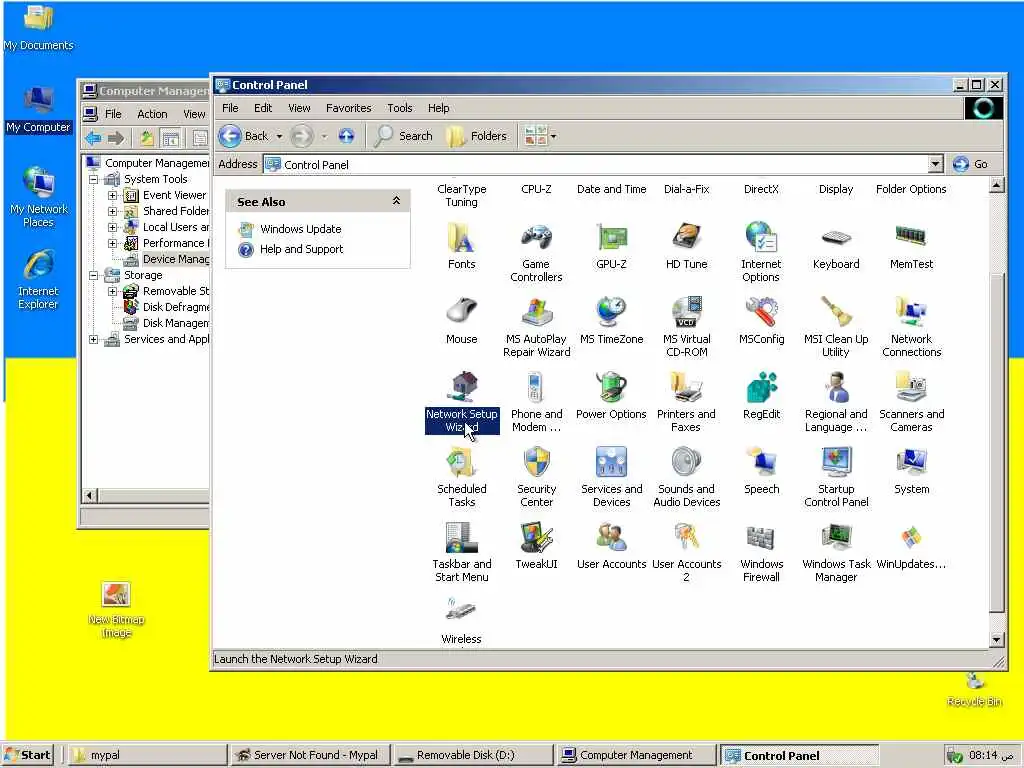Switch to Removable Disk (D:) taskbar button
The width and height of the screenshot is (1024, 768).
click(473, 755)
